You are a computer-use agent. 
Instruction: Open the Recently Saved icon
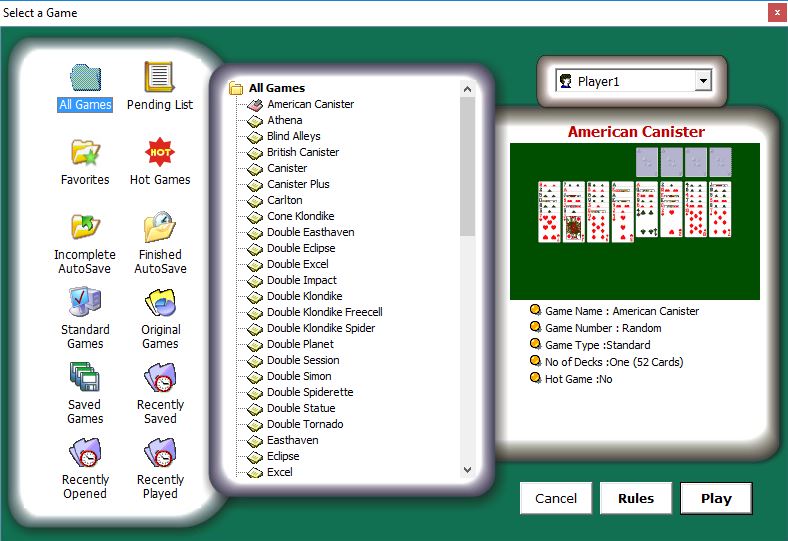[x=160, y=377]
